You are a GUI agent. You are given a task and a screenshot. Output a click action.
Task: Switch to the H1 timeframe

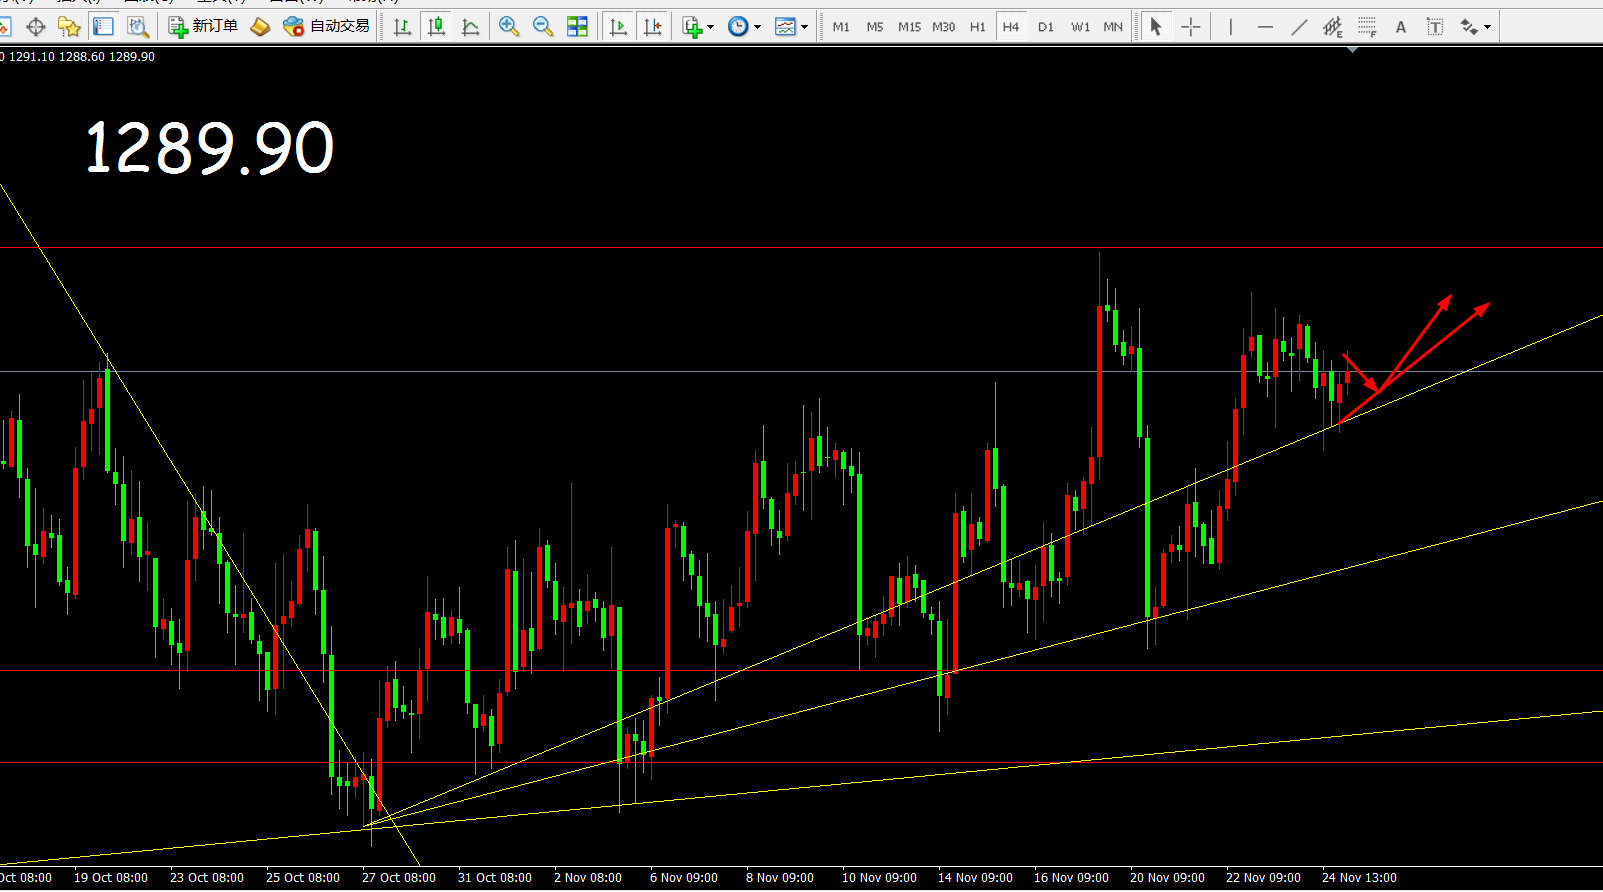click(977, 27)
